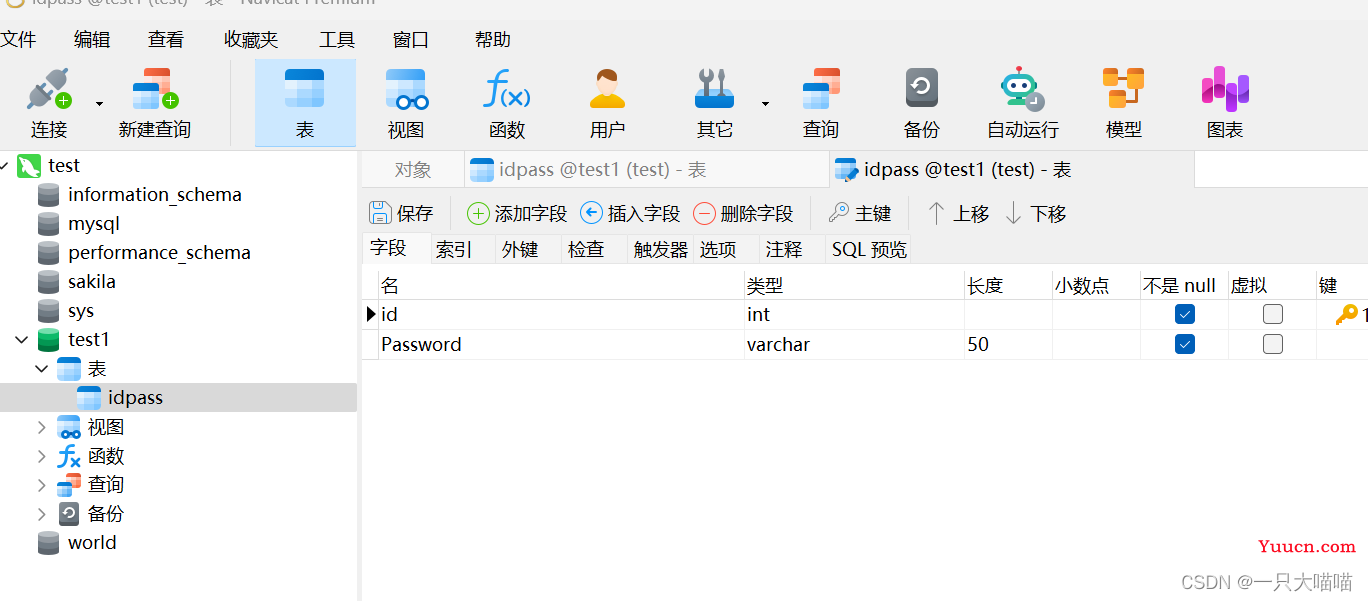
Task: Open the Connection dropdown arrow
Action: tap(99, 103)
